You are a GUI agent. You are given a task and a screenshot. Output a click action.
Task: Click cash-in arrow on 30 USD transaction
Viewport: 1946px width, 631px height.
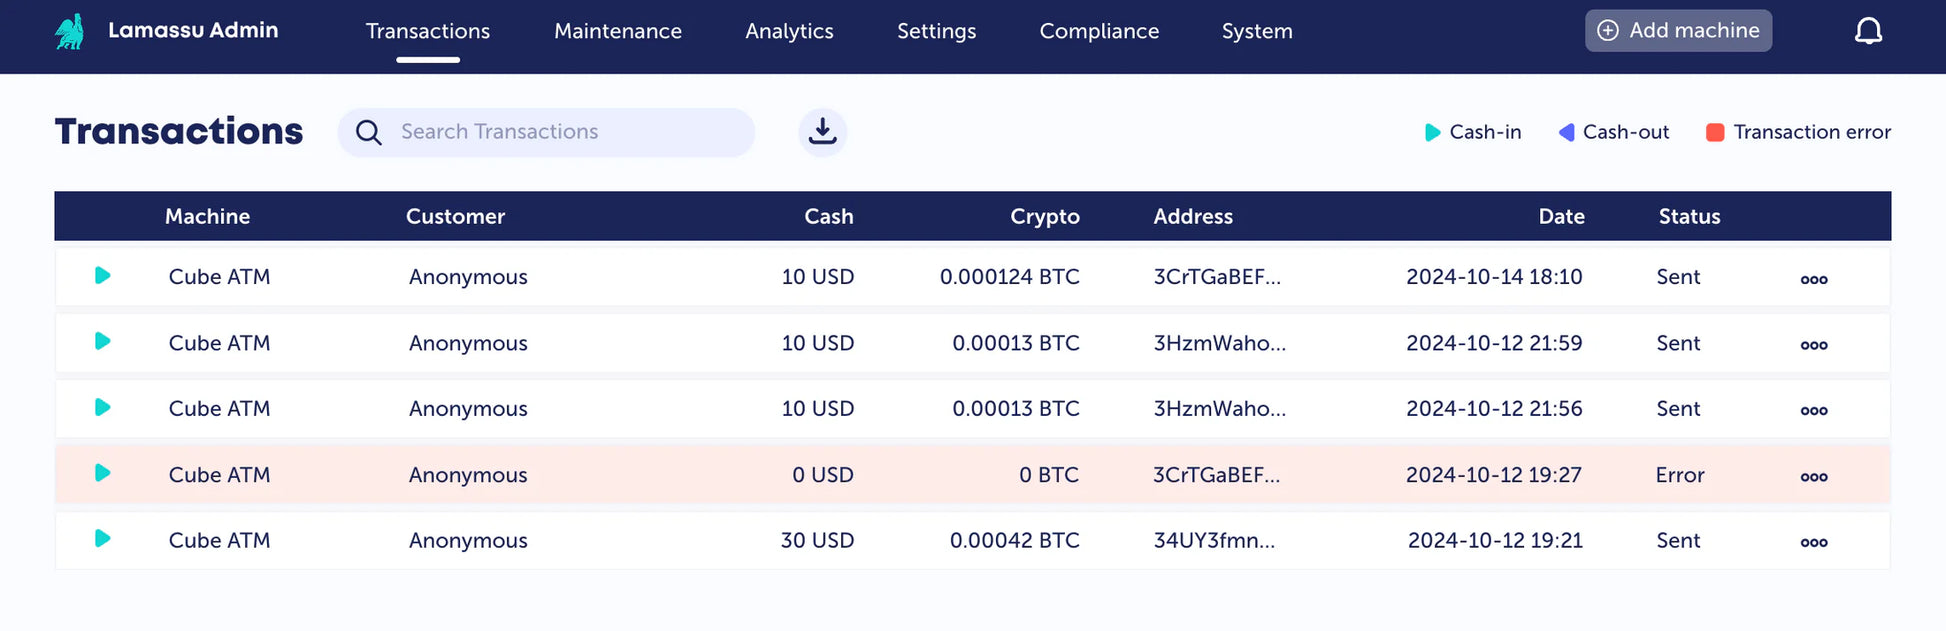(x=102, y=539)
